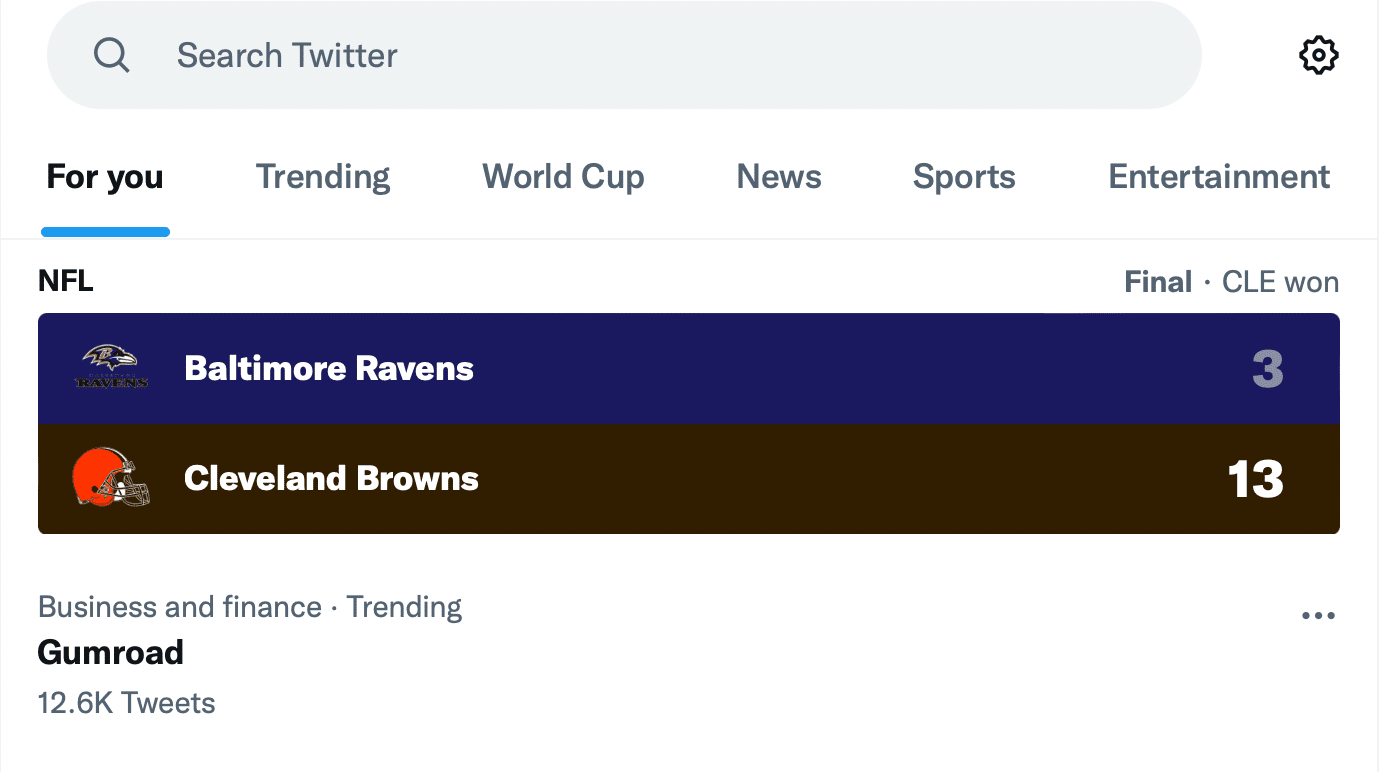
Task: Focus the Search Twitter field
Action: coord(624,55)
